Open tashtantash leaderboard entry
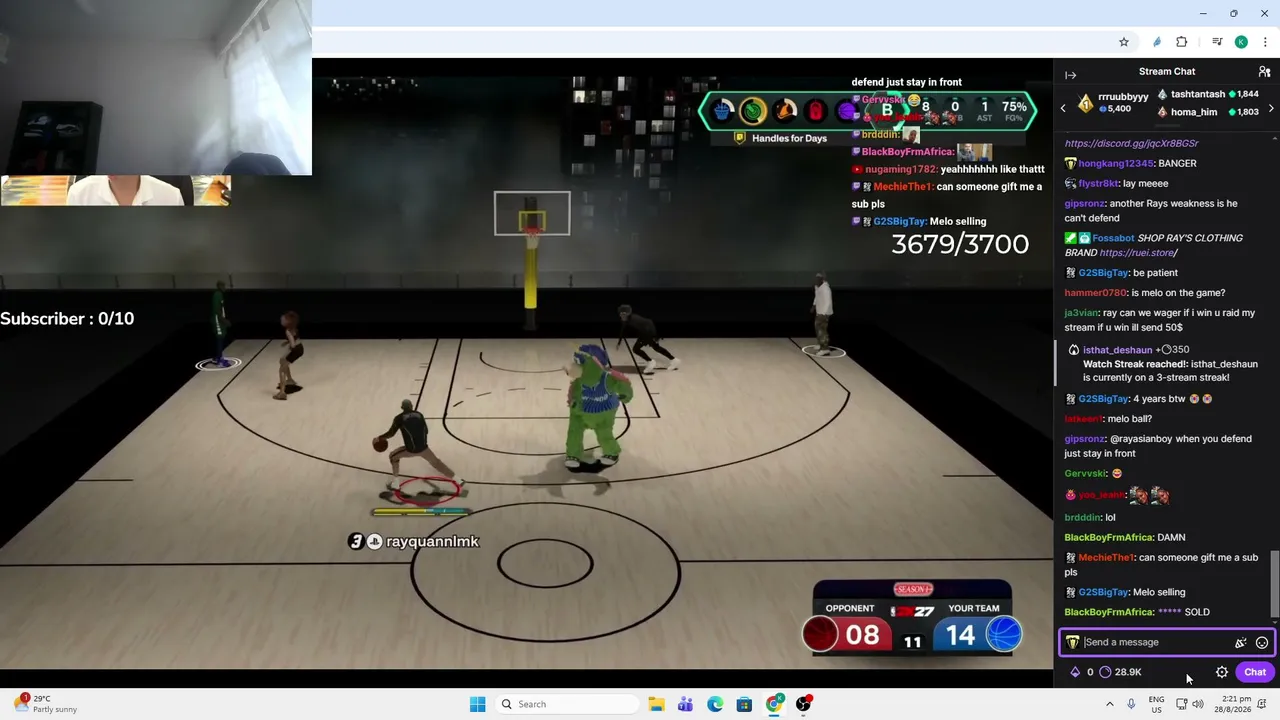1280x720 pixels. tap(1208, 94)
